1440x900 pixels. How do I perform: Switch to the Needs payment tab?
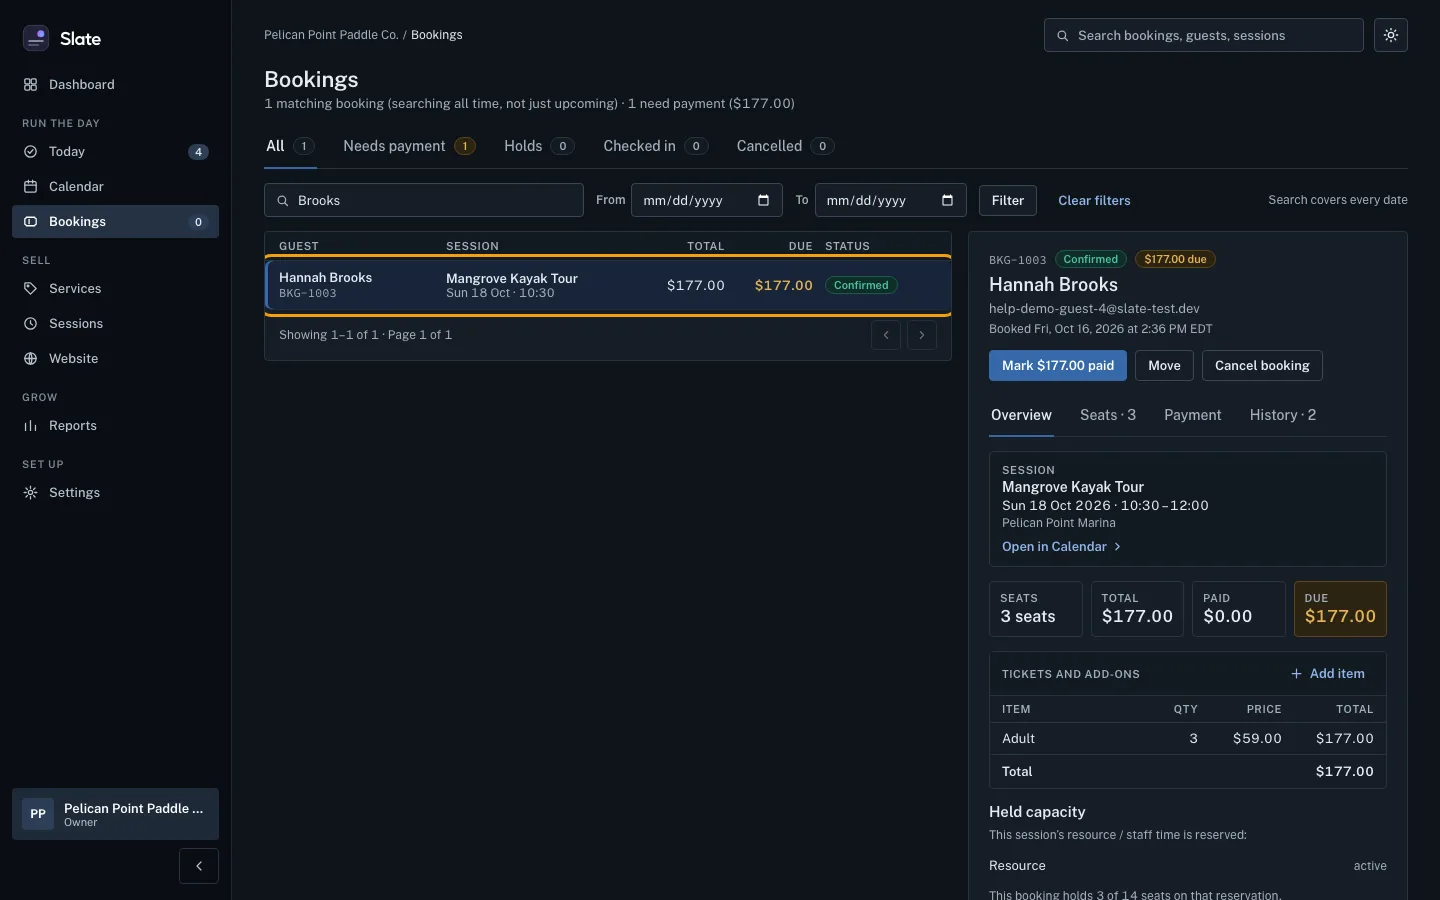click(409, 147)
